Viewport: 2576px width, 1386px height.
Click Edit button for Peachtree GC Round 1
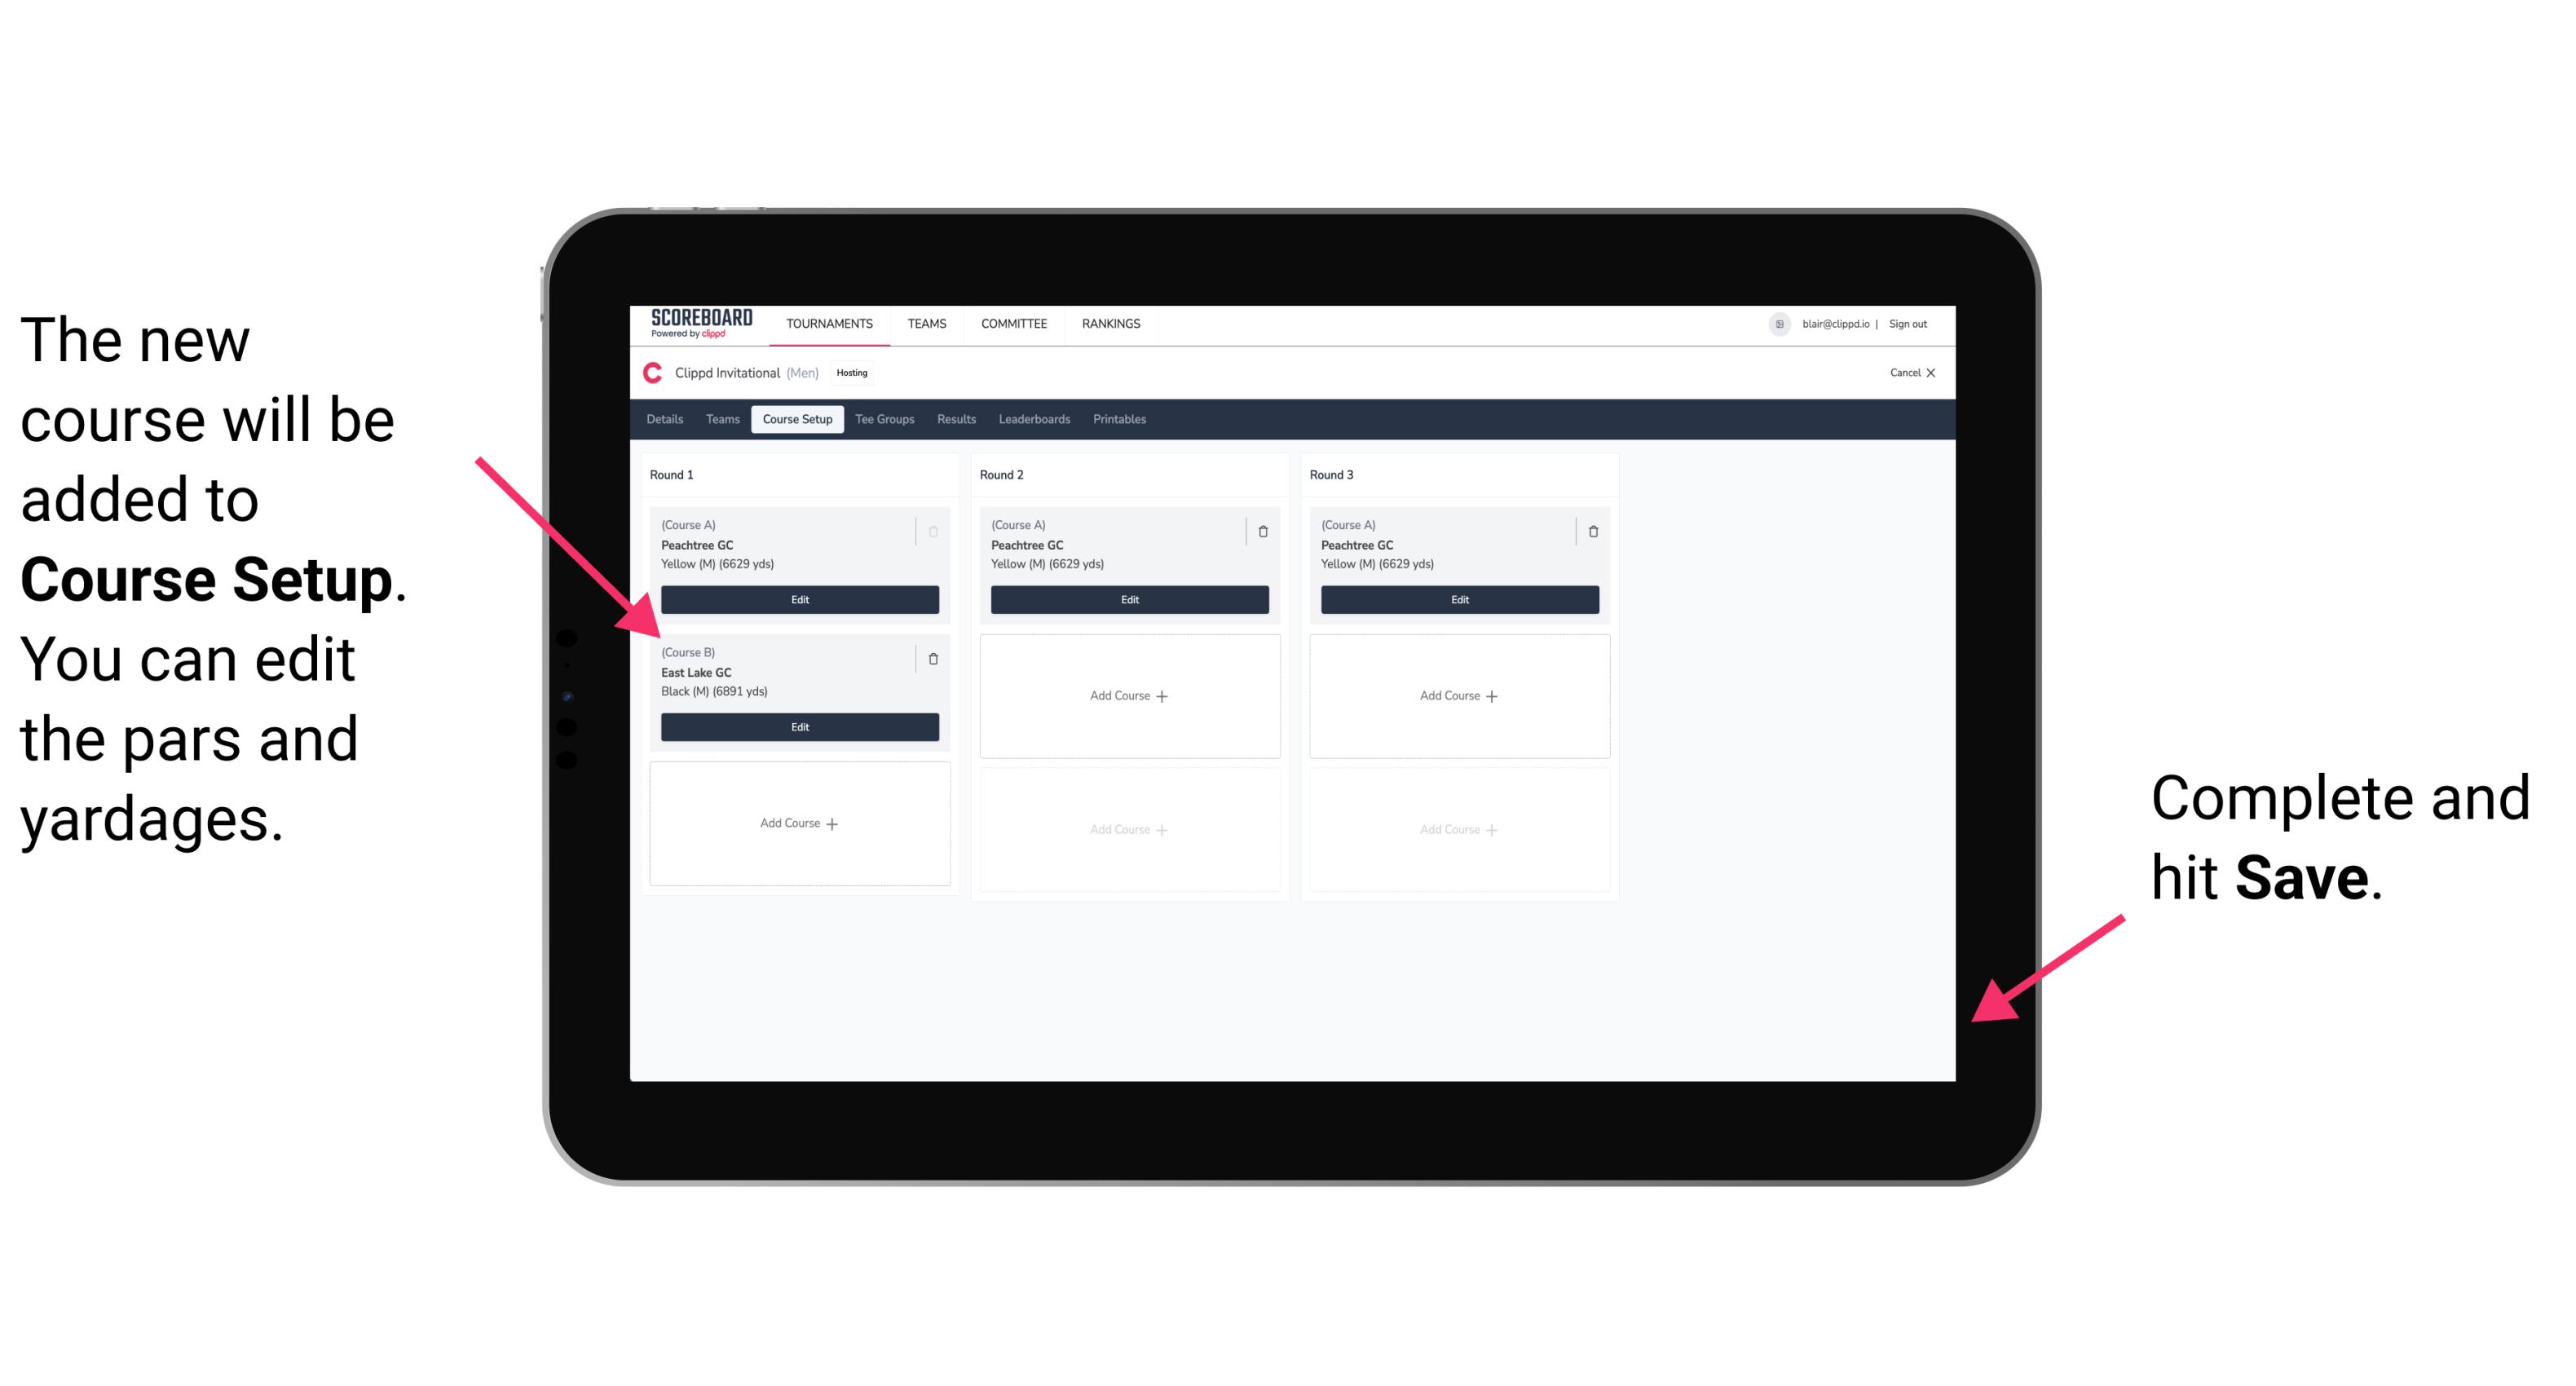pos(798,599)
